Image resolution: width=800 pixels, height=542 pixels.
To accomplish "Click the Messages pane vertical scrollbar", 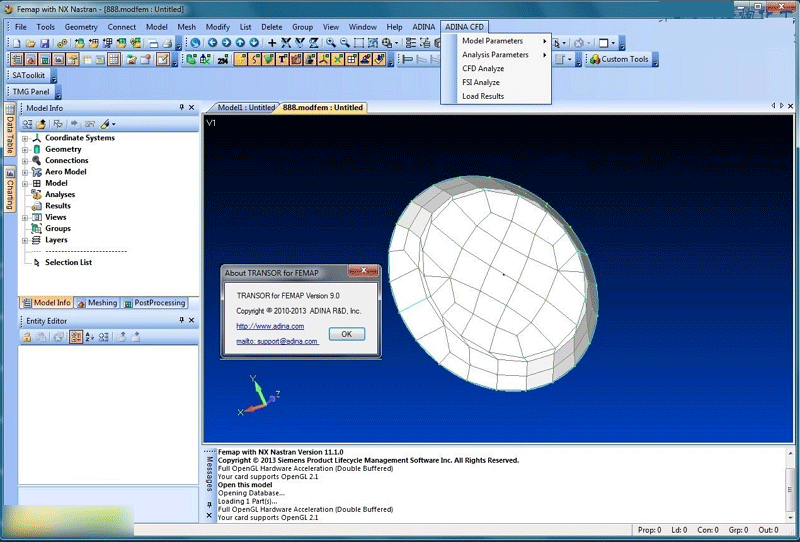I will (790, 485).
